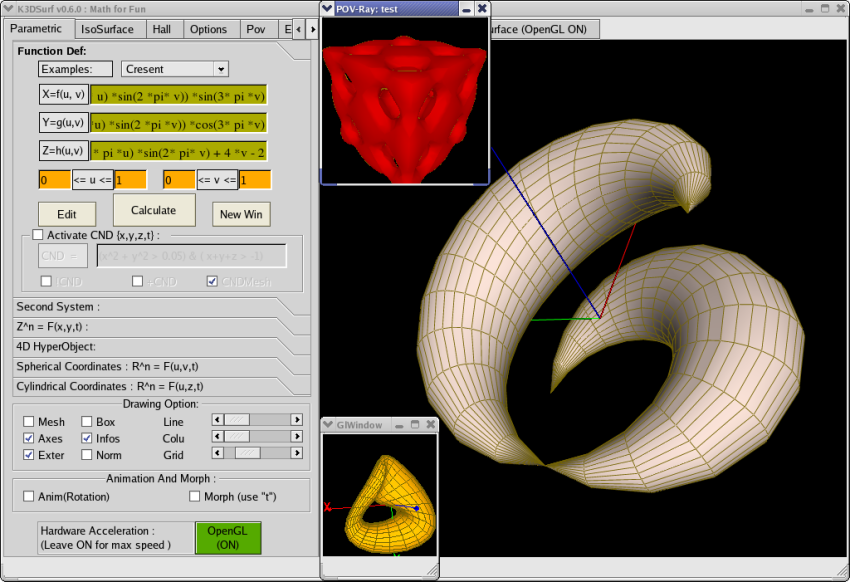Click the New Win button
This screenshot has width=850, height=582.
(x=241, y=214)
